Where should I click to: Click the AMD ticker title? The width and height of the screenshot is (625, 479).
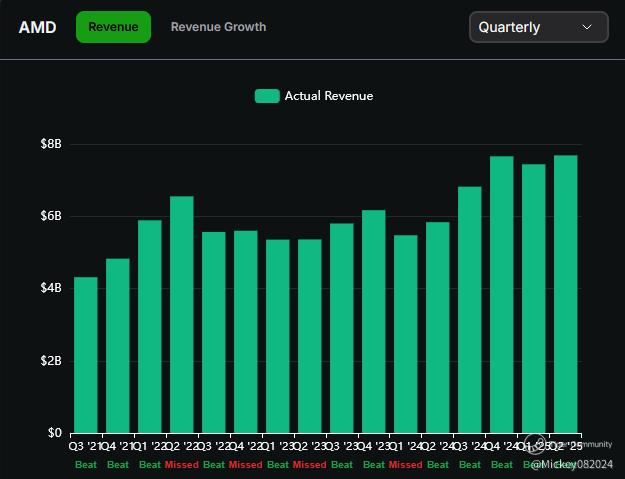[37, 27]
